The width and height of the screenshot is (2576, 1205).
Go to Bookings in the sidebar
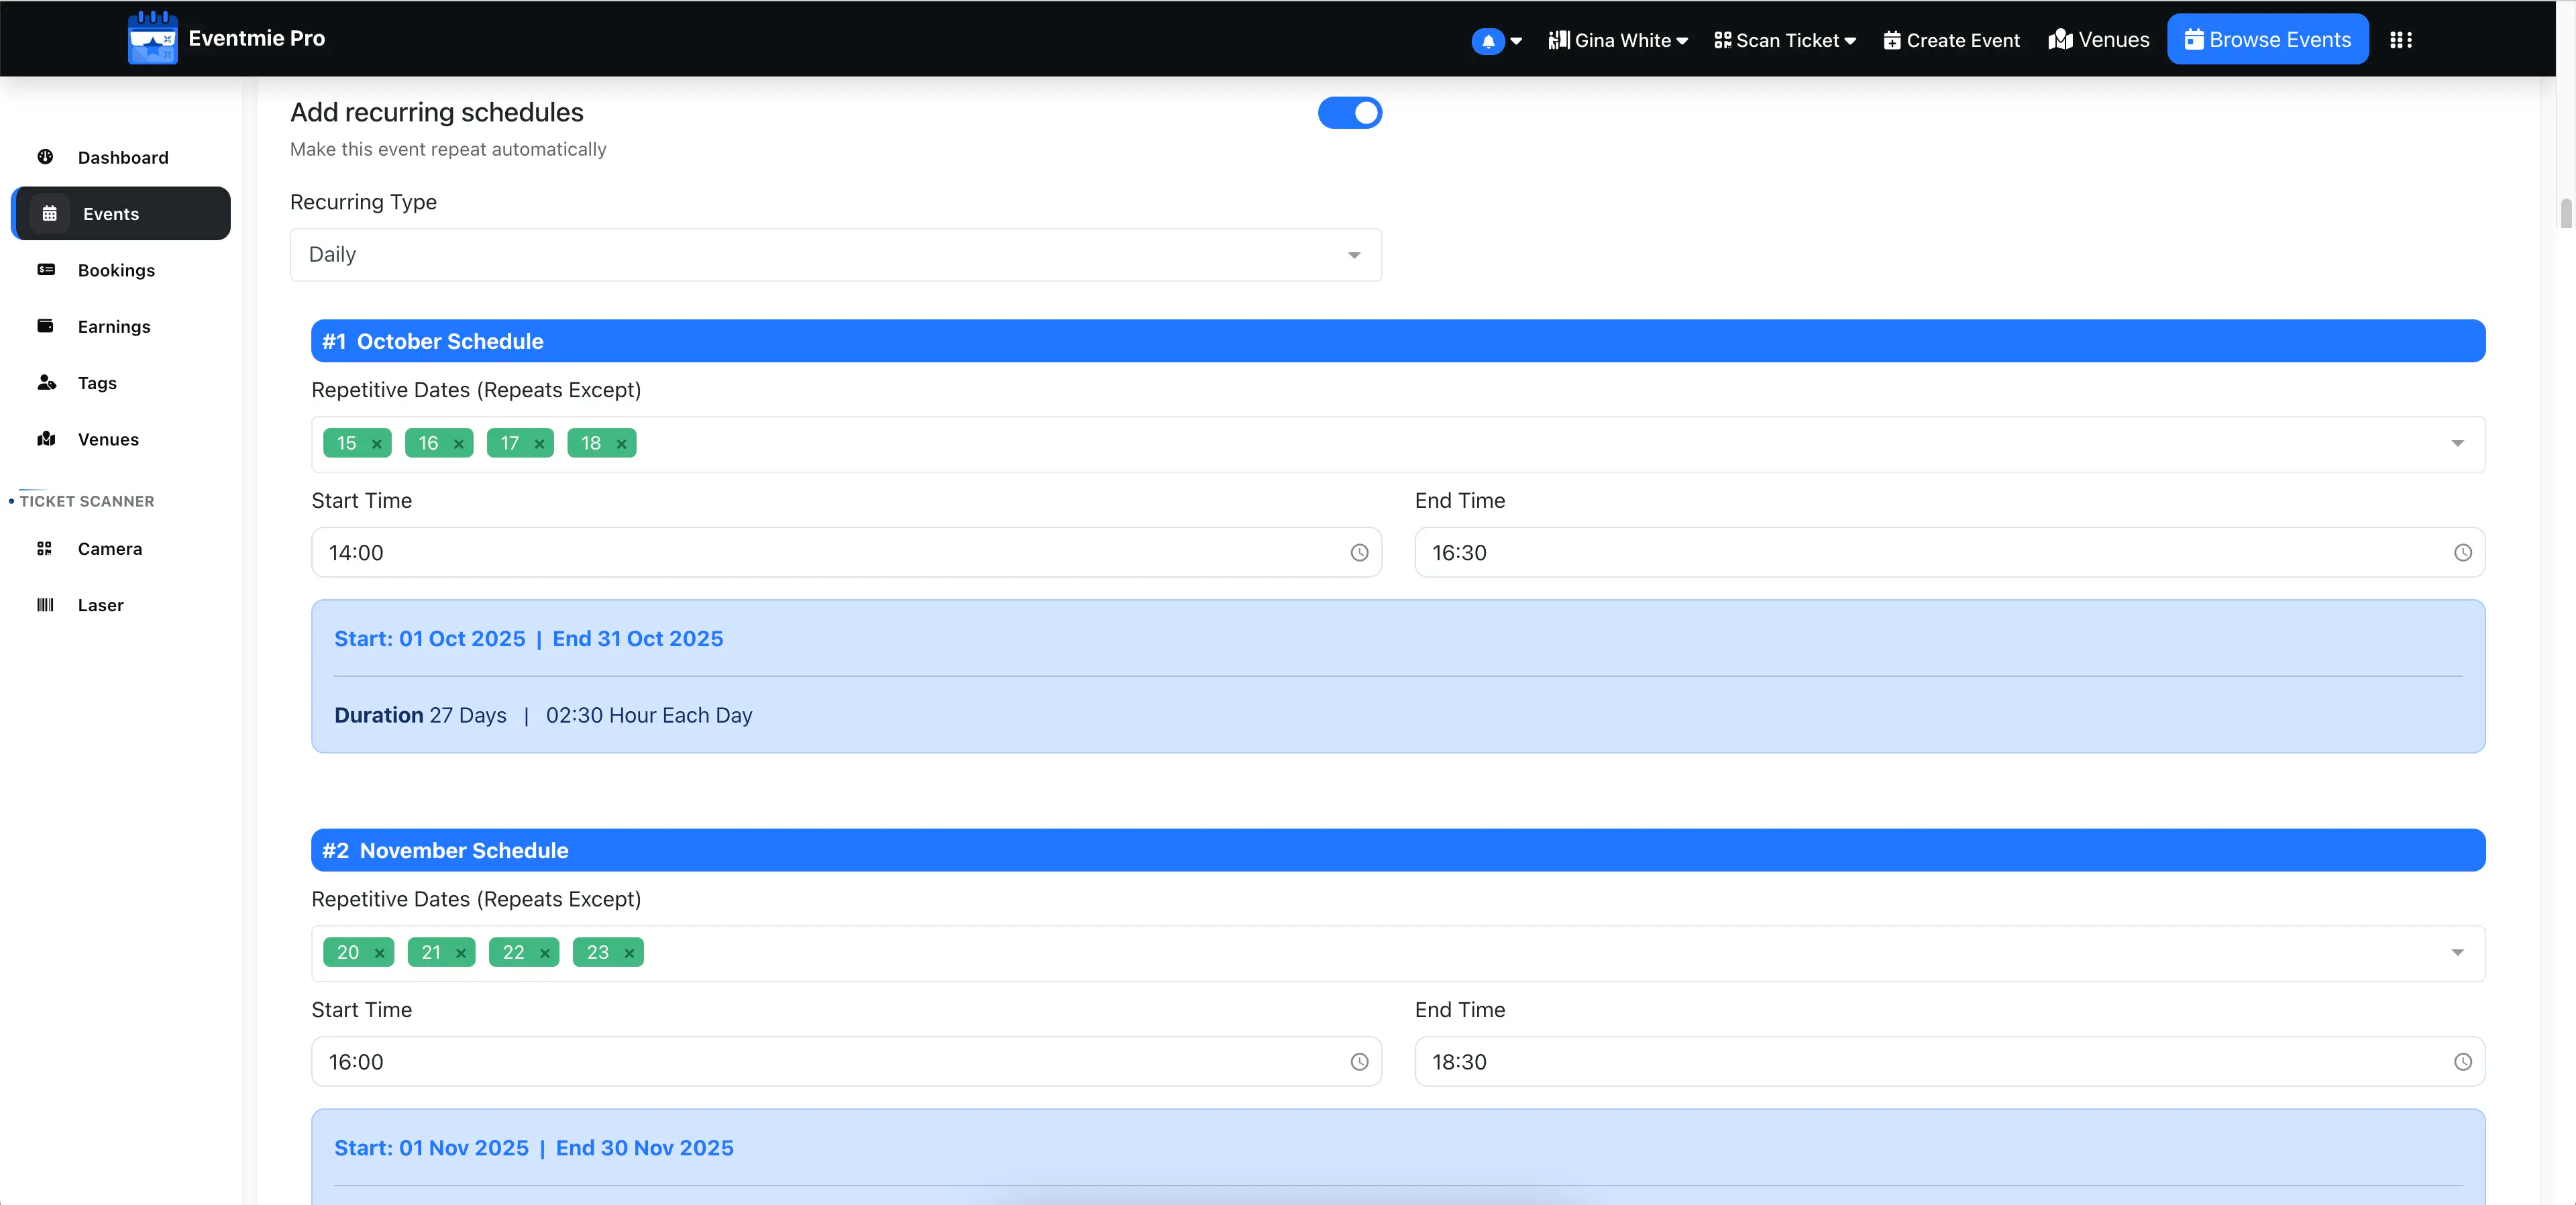116,271
